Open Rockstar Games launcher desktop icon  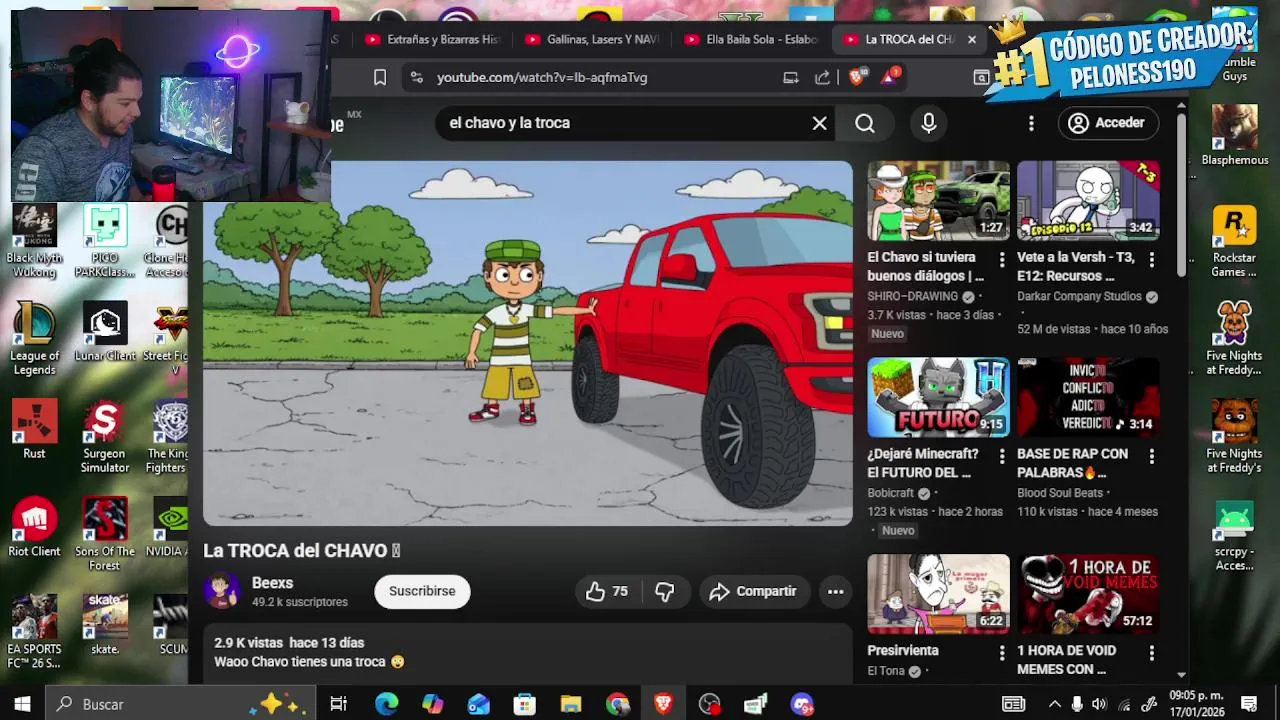(x=1235, y=242)
